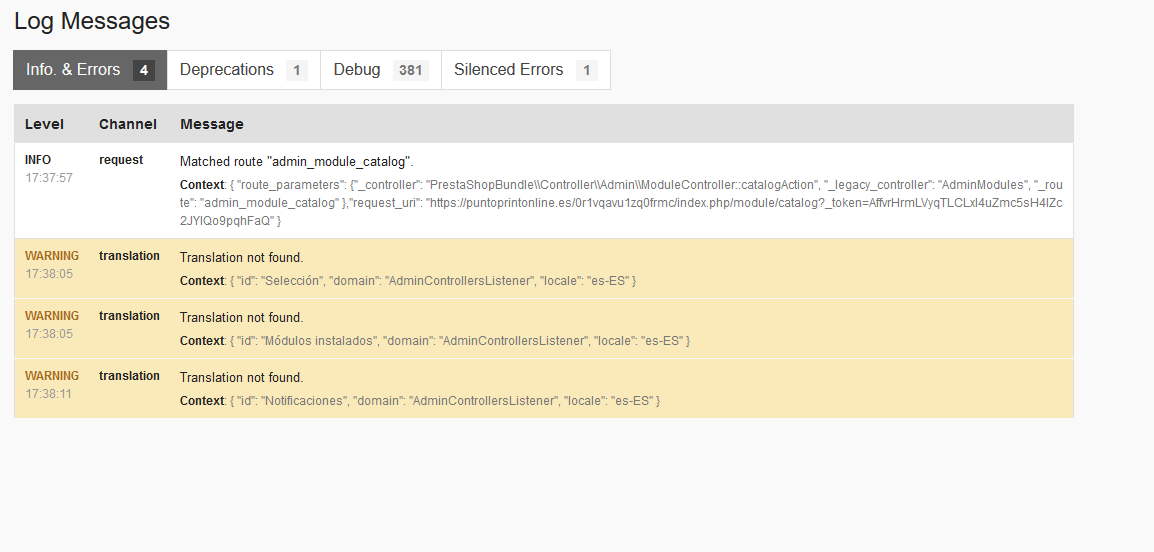This screenshot has height=552, width=1154.
Task: Click the Level column header
Action: [x=44, y=124]
